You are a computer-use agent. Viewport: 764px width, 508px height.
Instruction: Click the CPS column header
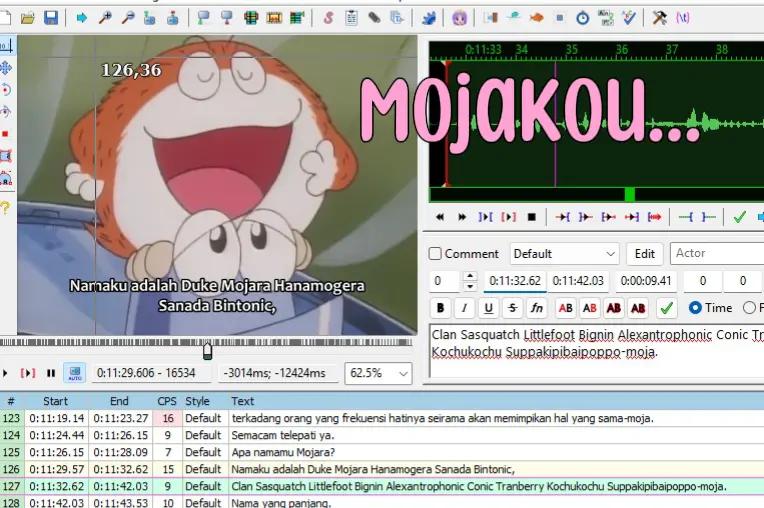[x=167, y=401]
